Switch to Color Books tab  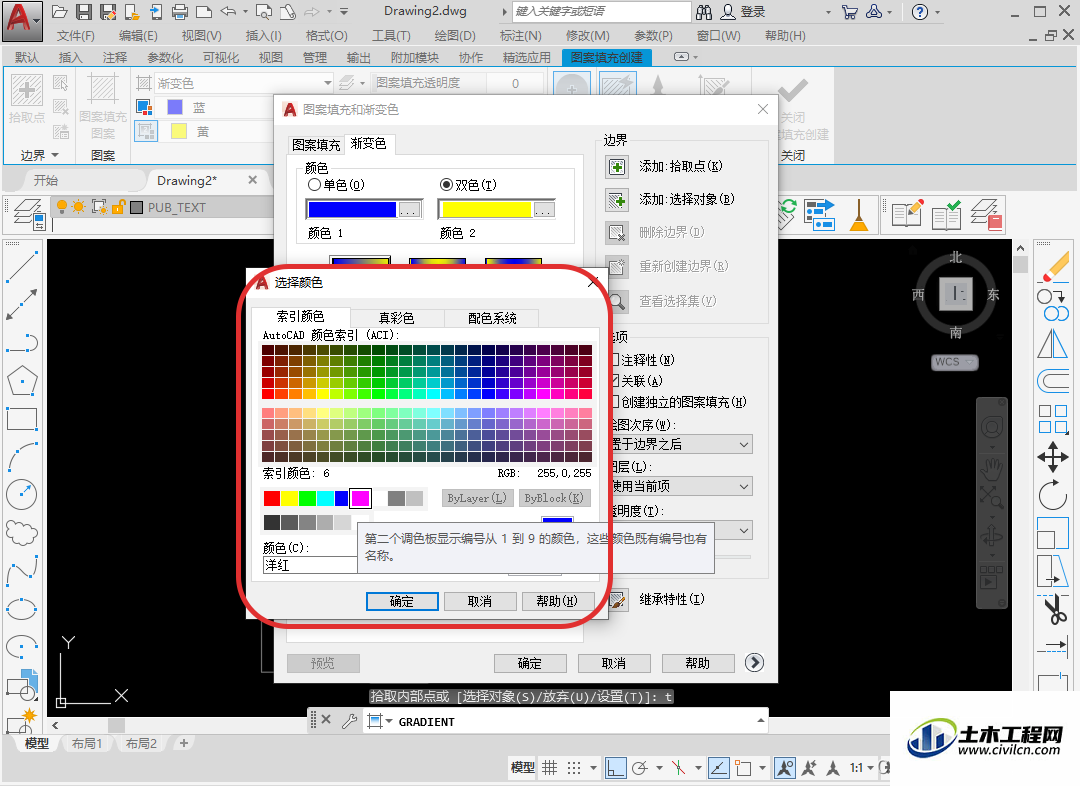click(x=492, y=318)
